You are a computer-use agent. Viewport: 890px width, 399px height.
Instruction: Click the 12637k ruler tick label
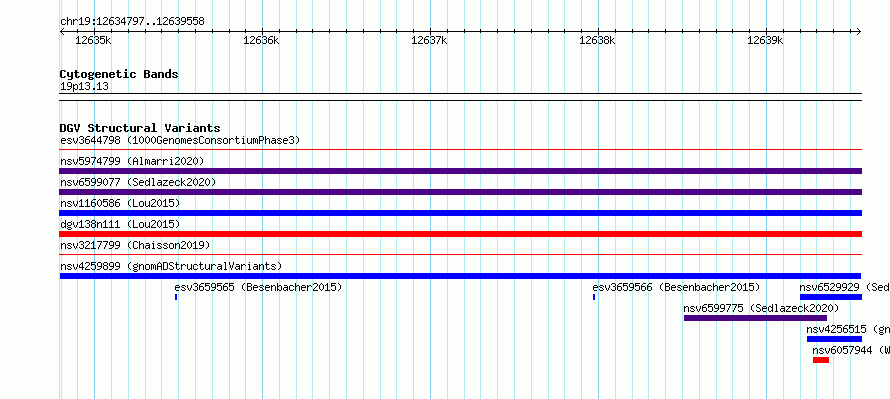[429, 40]
